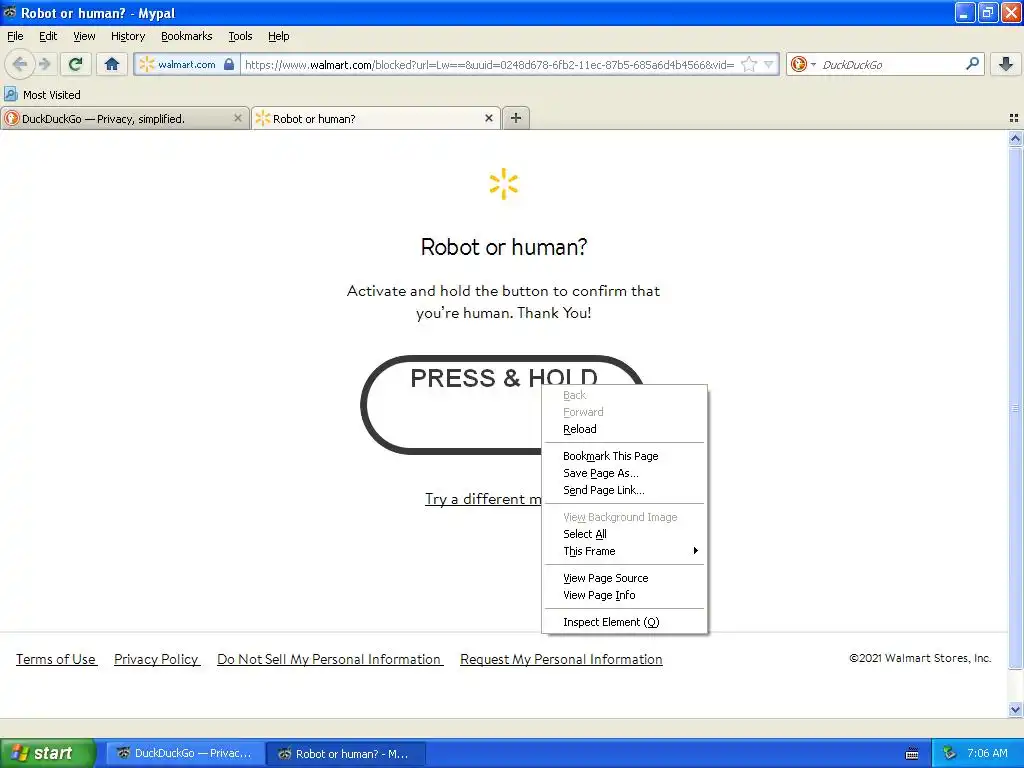
Task: Click the Try a different method link
Action: pos(483,499)
